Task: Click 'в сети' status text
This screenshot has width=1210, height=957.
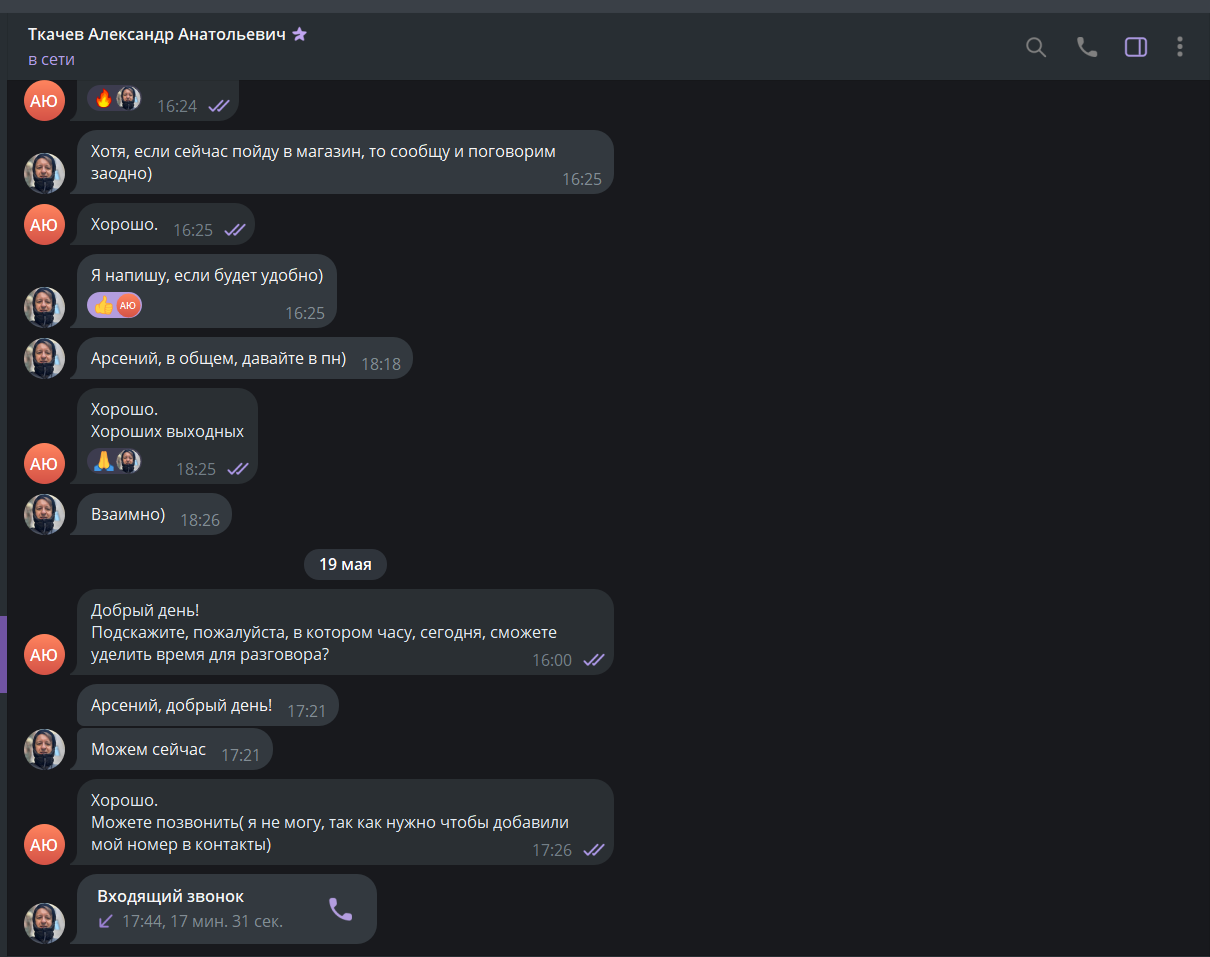Action: point(51,60)
